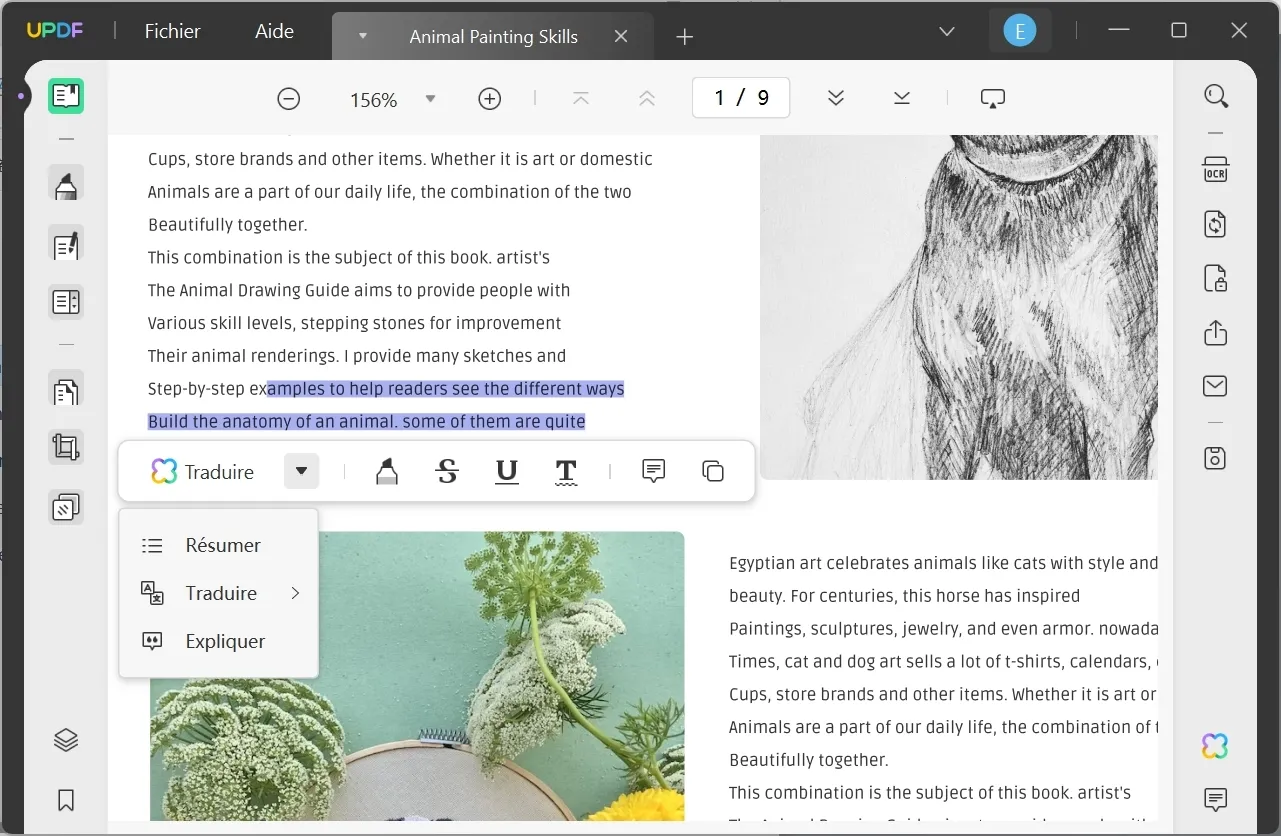Click the cat pencil sketch image

coord(958,306)
